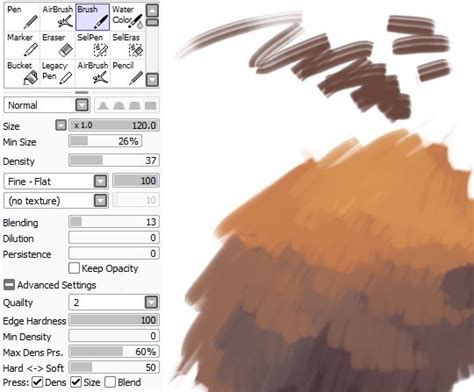Choose the Pencil tool
The height and width of the screenshot is (392, 474).
coord(128,73)
